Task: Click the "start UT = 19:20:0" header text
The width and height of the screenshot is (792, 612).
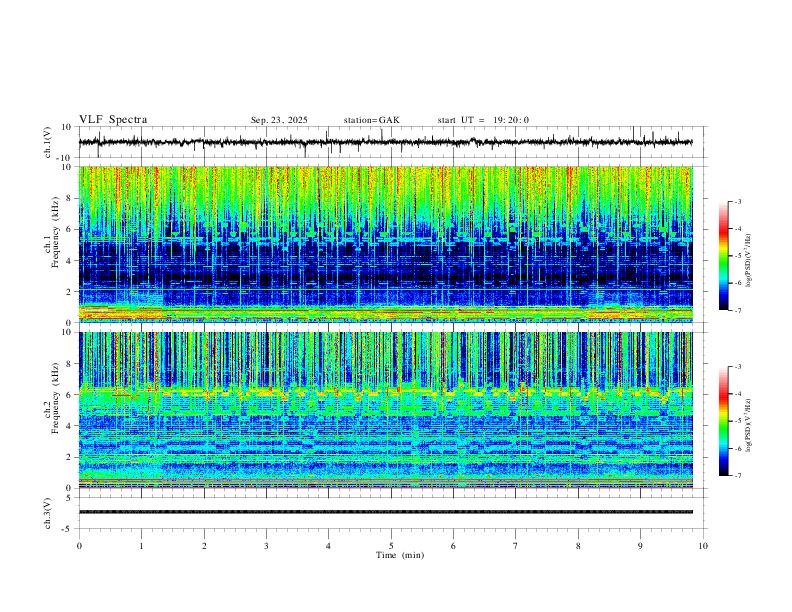Action: click(x=483, y=120)
